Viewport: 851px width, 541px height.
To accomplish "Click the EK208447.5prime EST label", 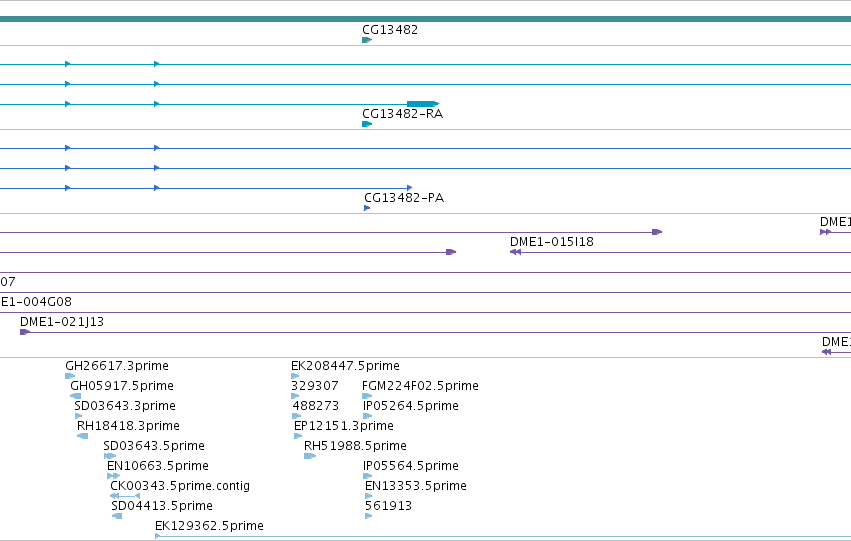I will point(345,366).
